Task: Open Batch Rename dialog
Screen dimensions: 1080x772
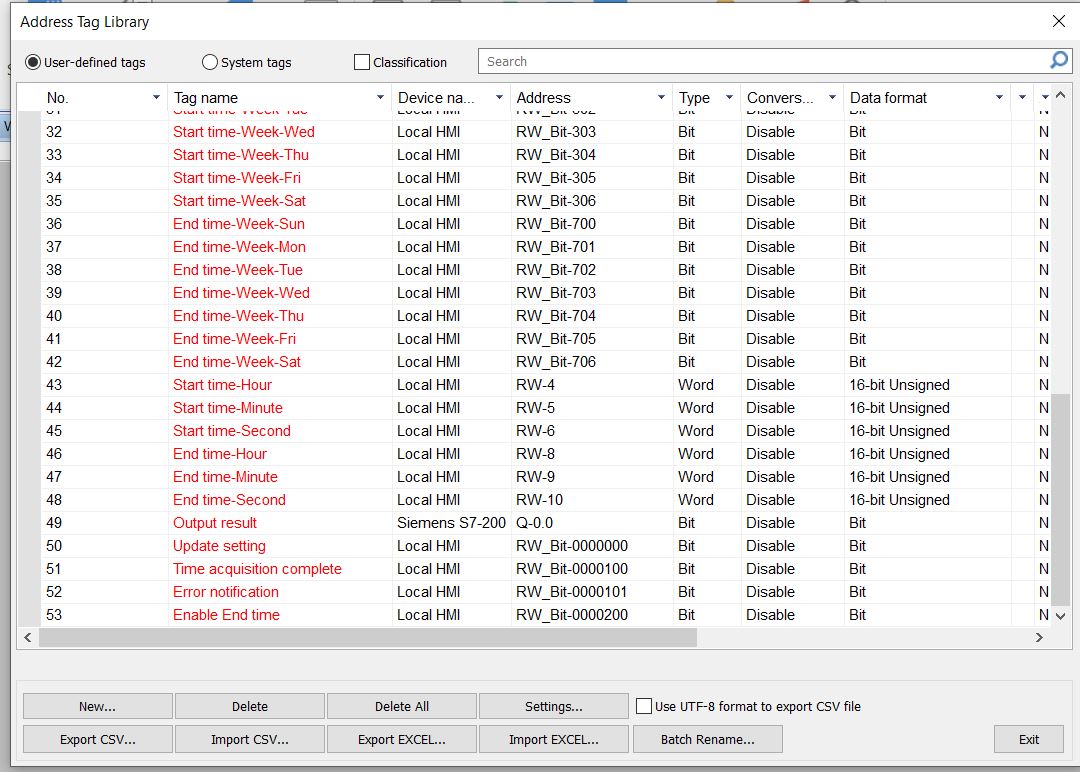Action: [707, 740]
